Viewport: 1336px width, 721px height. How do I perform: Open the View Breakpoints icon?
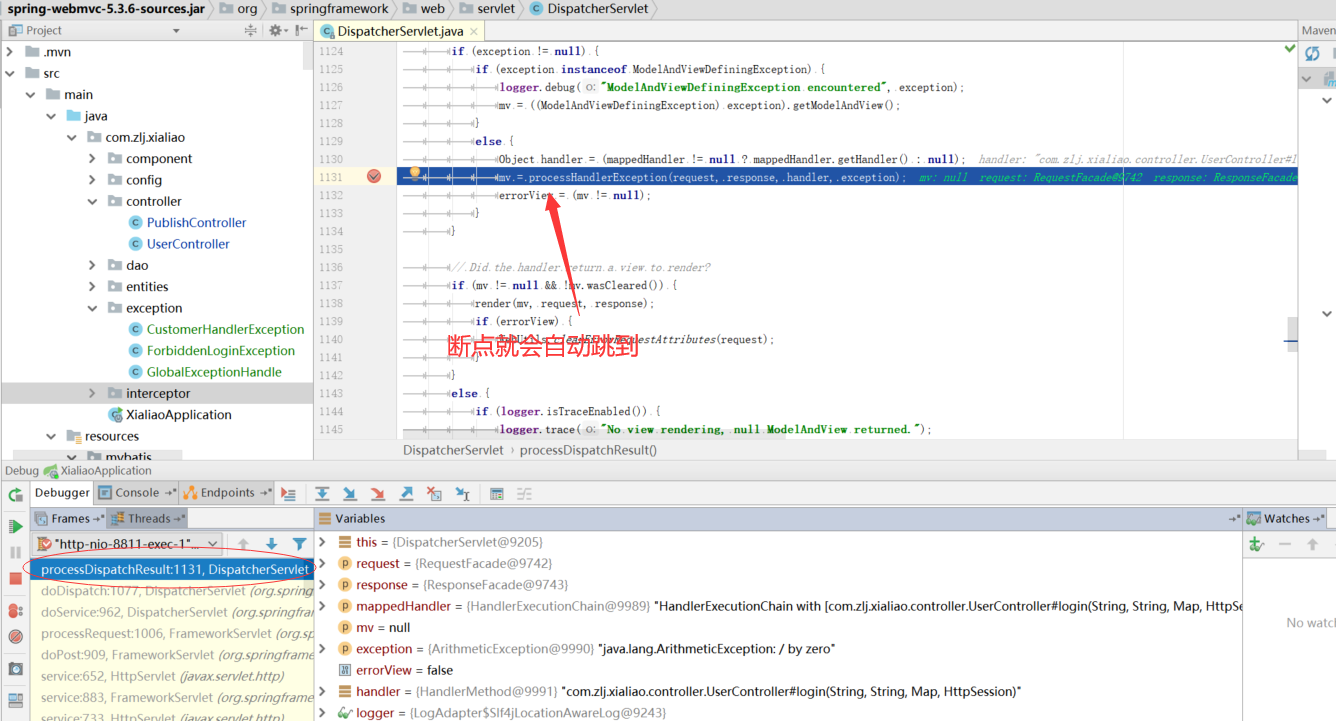(15, 611)
